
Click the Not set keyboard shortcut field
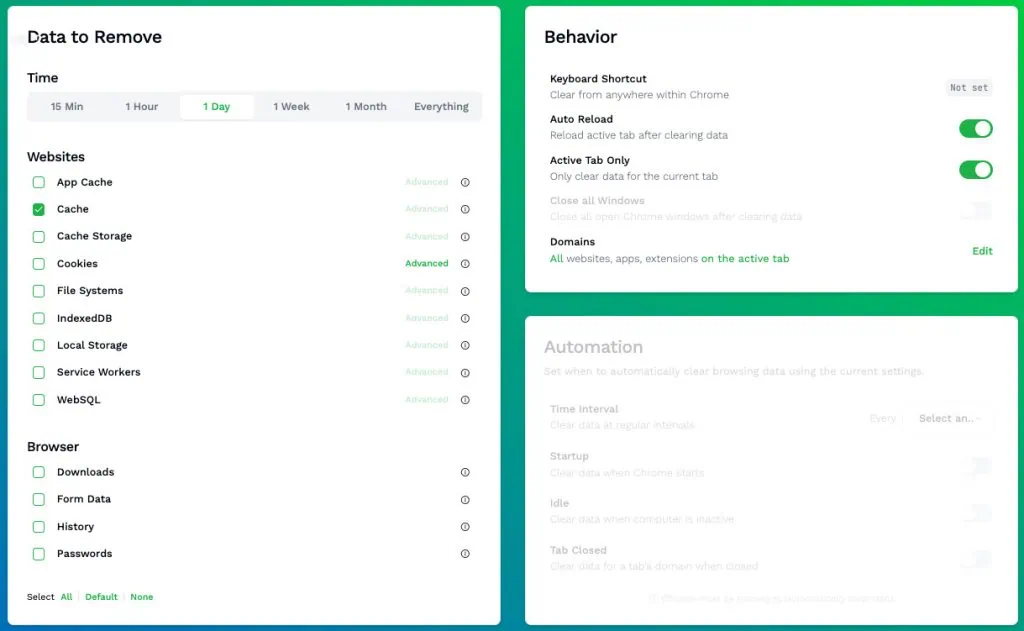(968, 87)
